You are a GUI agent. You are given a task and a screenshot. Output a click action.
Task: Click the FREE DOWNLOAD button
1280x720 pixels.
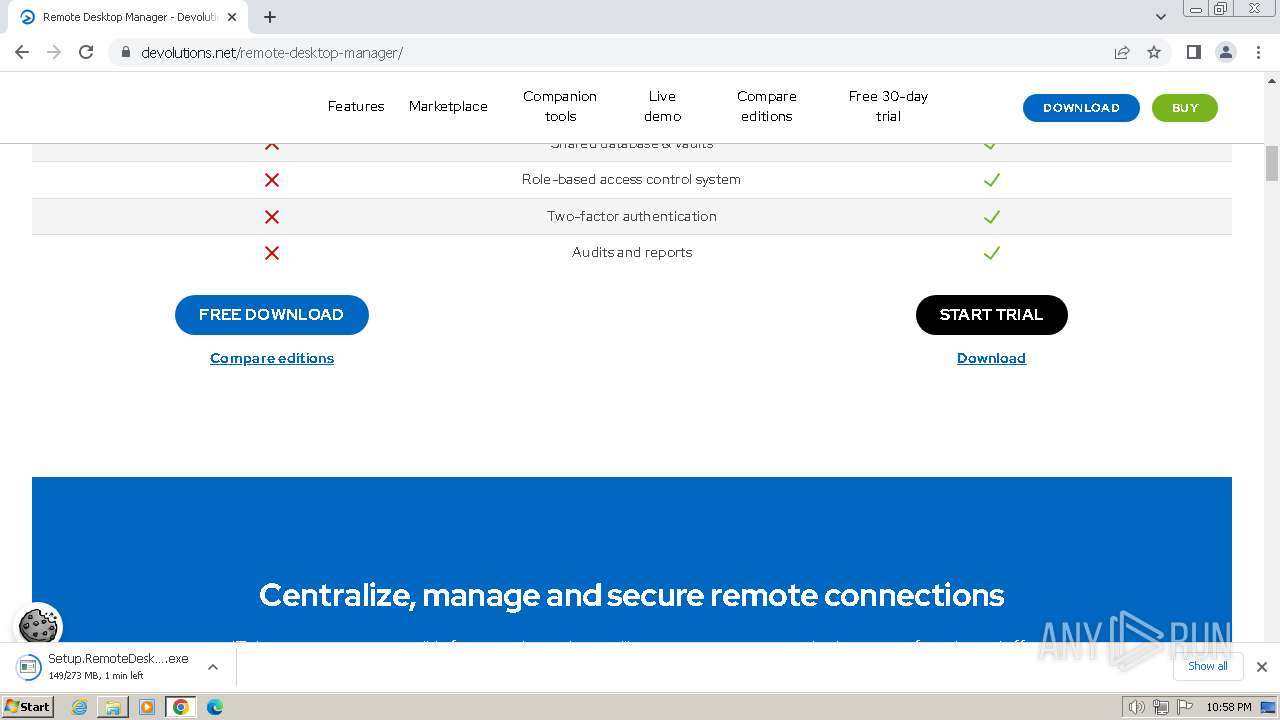tap(272, 315)
